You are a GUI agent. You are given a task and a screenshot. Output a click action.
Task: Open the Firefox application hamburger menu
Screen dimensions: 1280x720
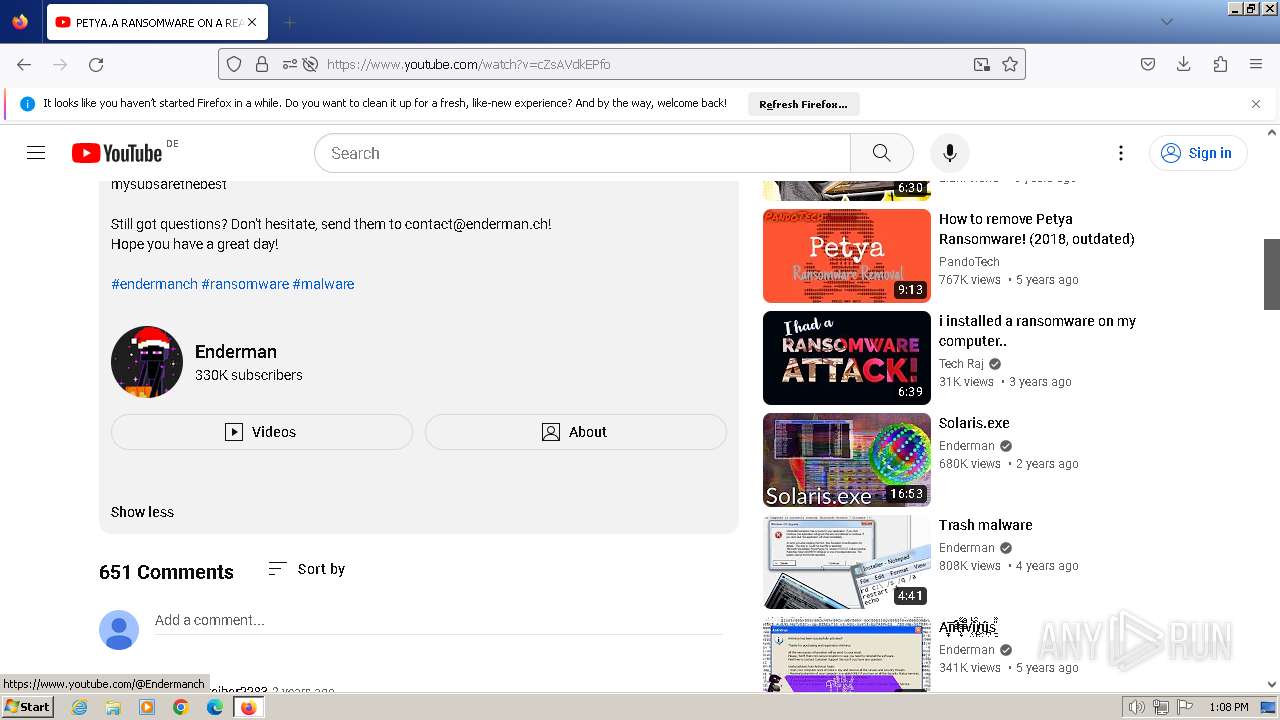(1256, 64)
